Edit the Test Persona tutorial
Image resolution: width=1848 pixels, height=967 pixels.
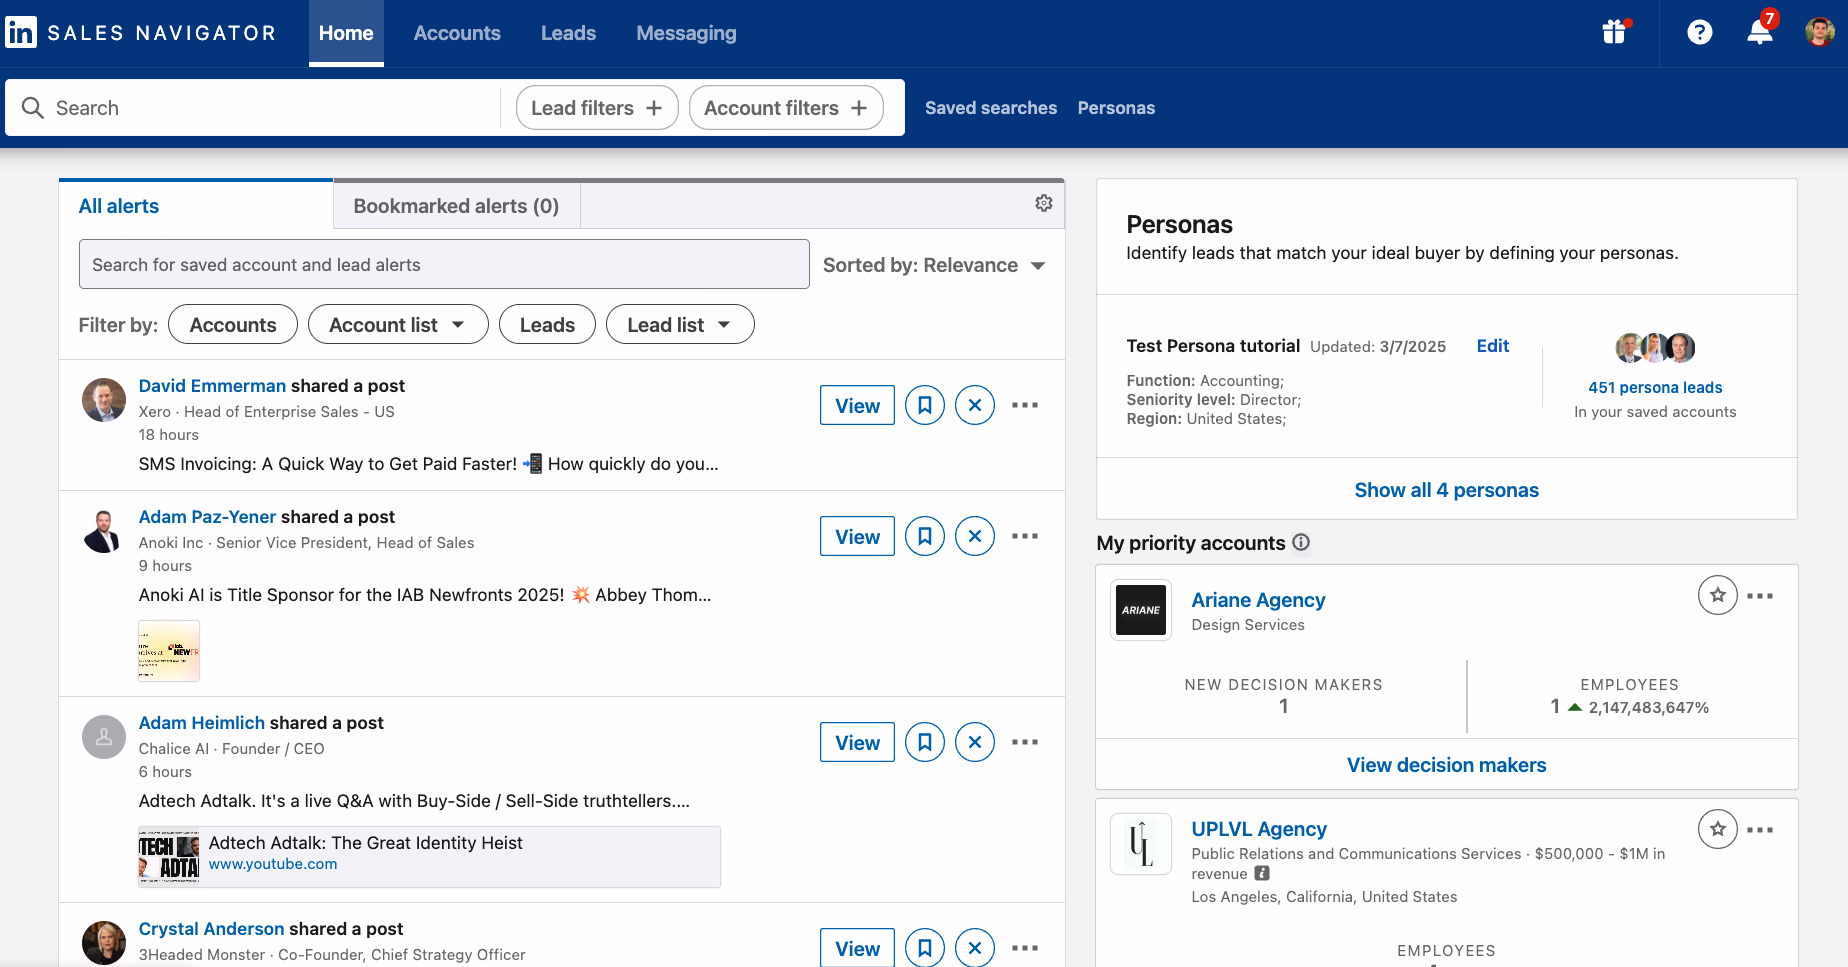click(1493, 346)
